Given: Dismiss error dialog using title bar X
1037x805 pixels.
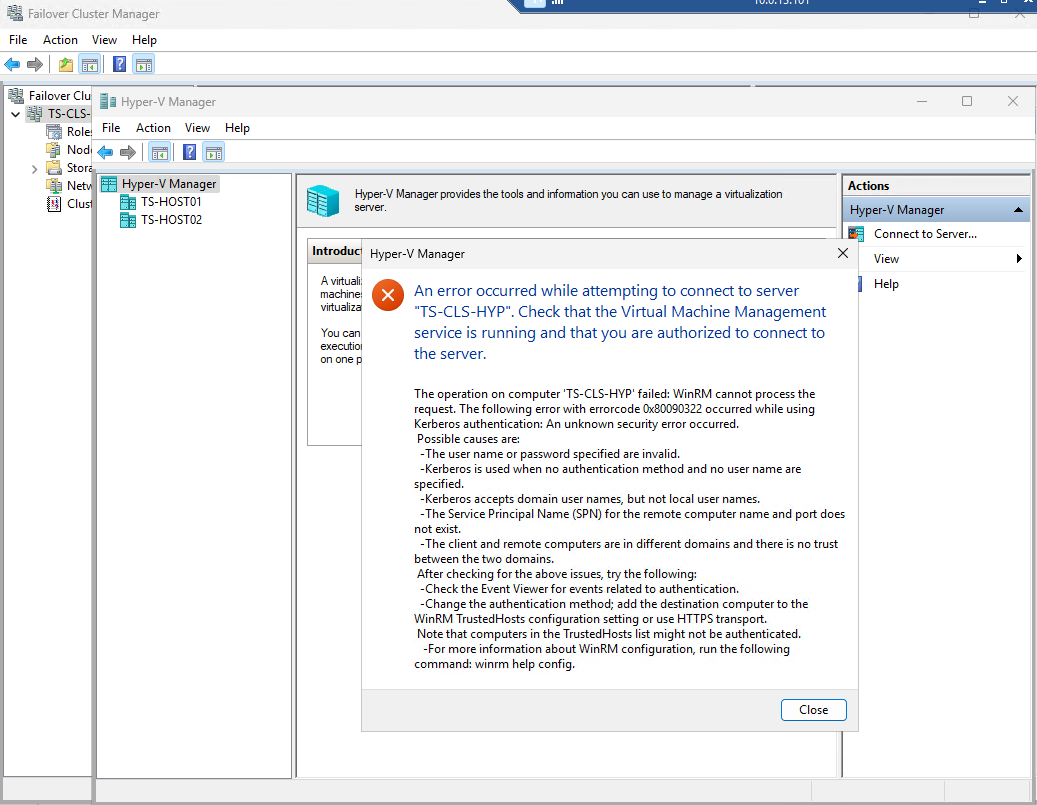Looking at the screenshot, I should [x=843, y=253].
